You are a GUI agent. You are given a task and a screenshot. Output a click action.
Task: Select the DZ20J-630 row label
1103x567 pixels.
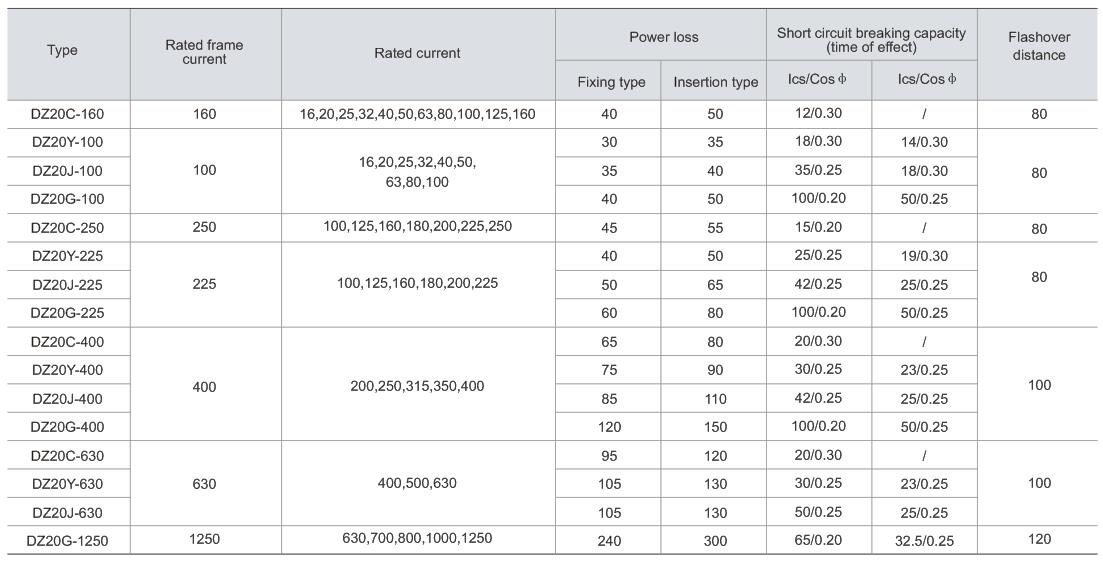67,512
